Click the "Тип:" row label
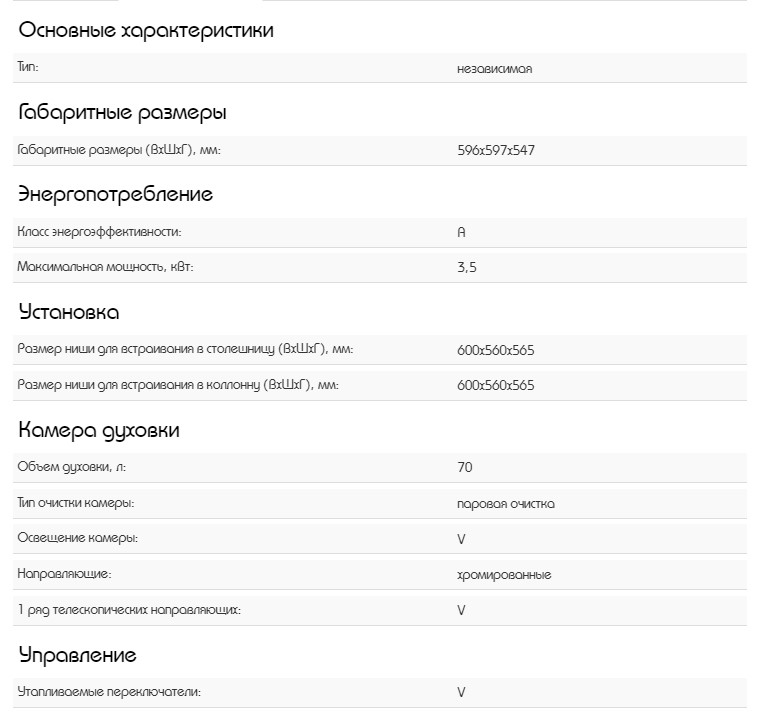The height and width of the screenshot is (722, 757). click(29, 67)
